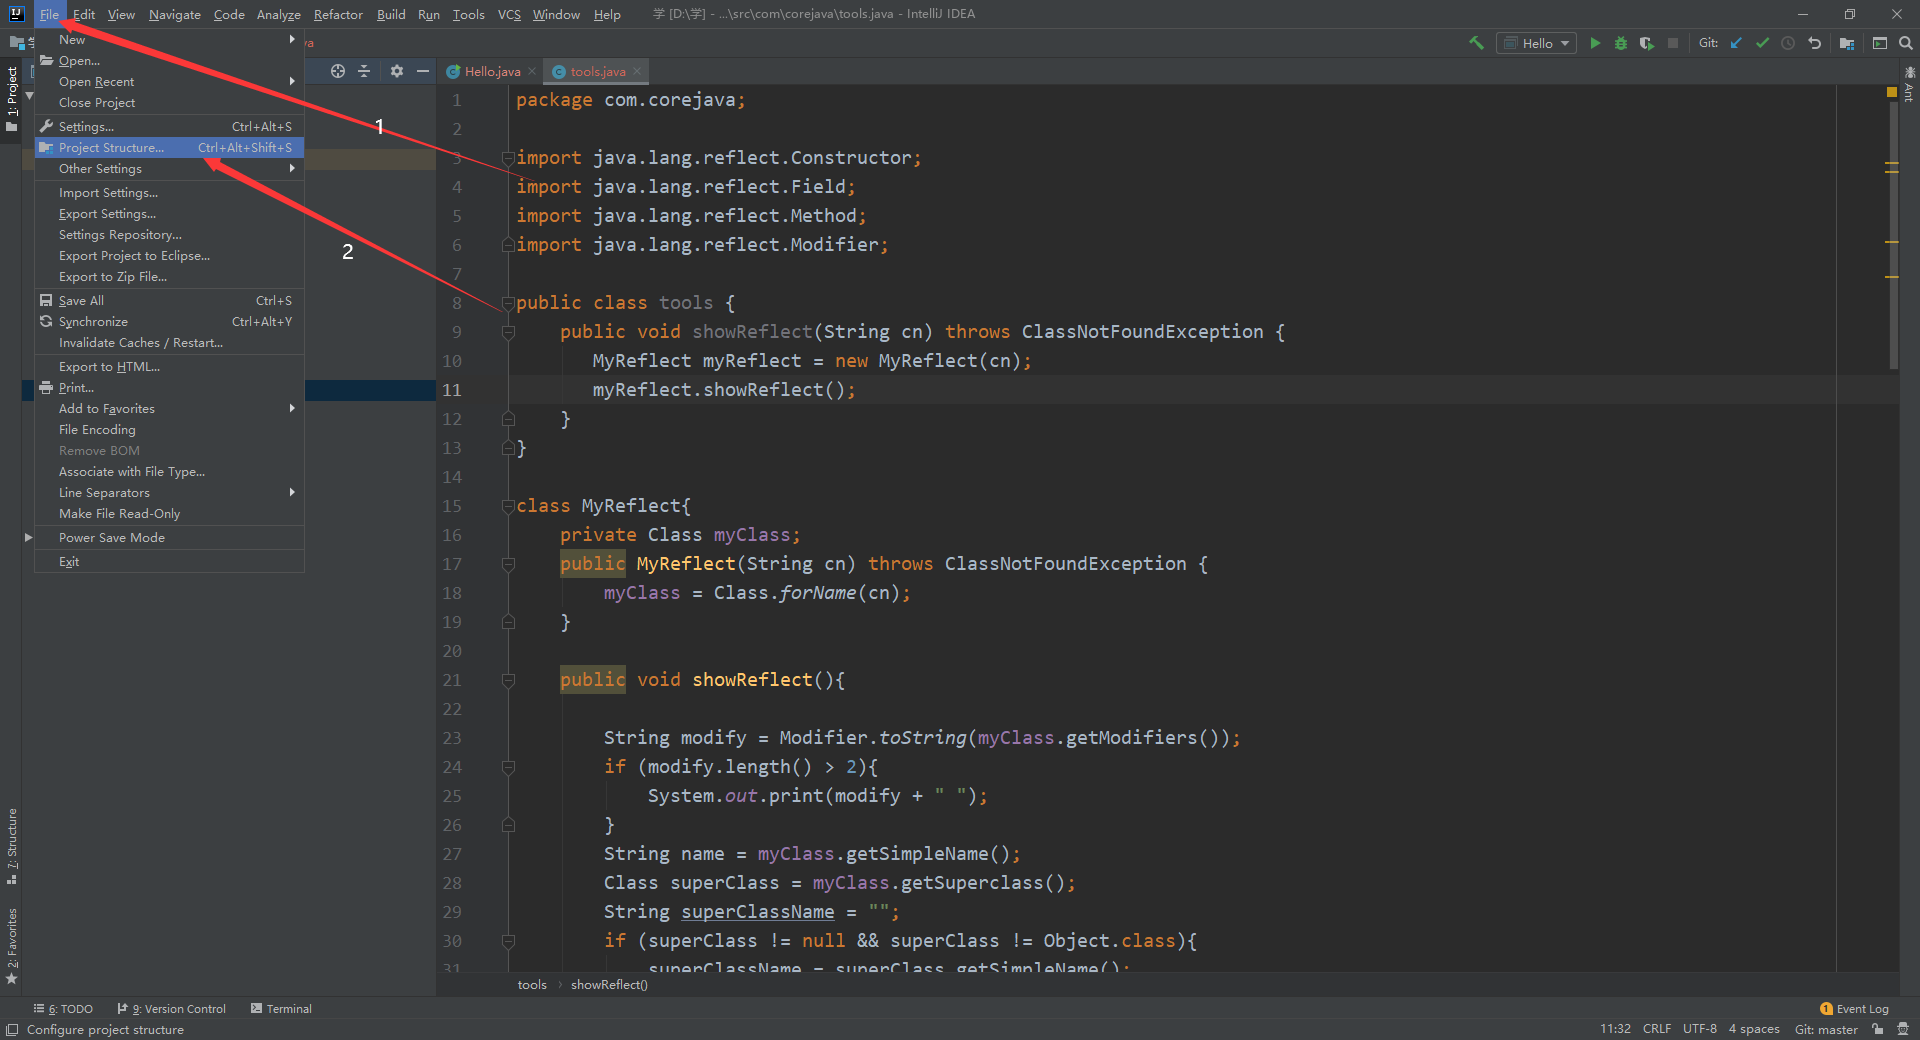Update project from Git with the pull arrow
This screenshot has height=1040, width=1920.
click(x=1736, y=43)
